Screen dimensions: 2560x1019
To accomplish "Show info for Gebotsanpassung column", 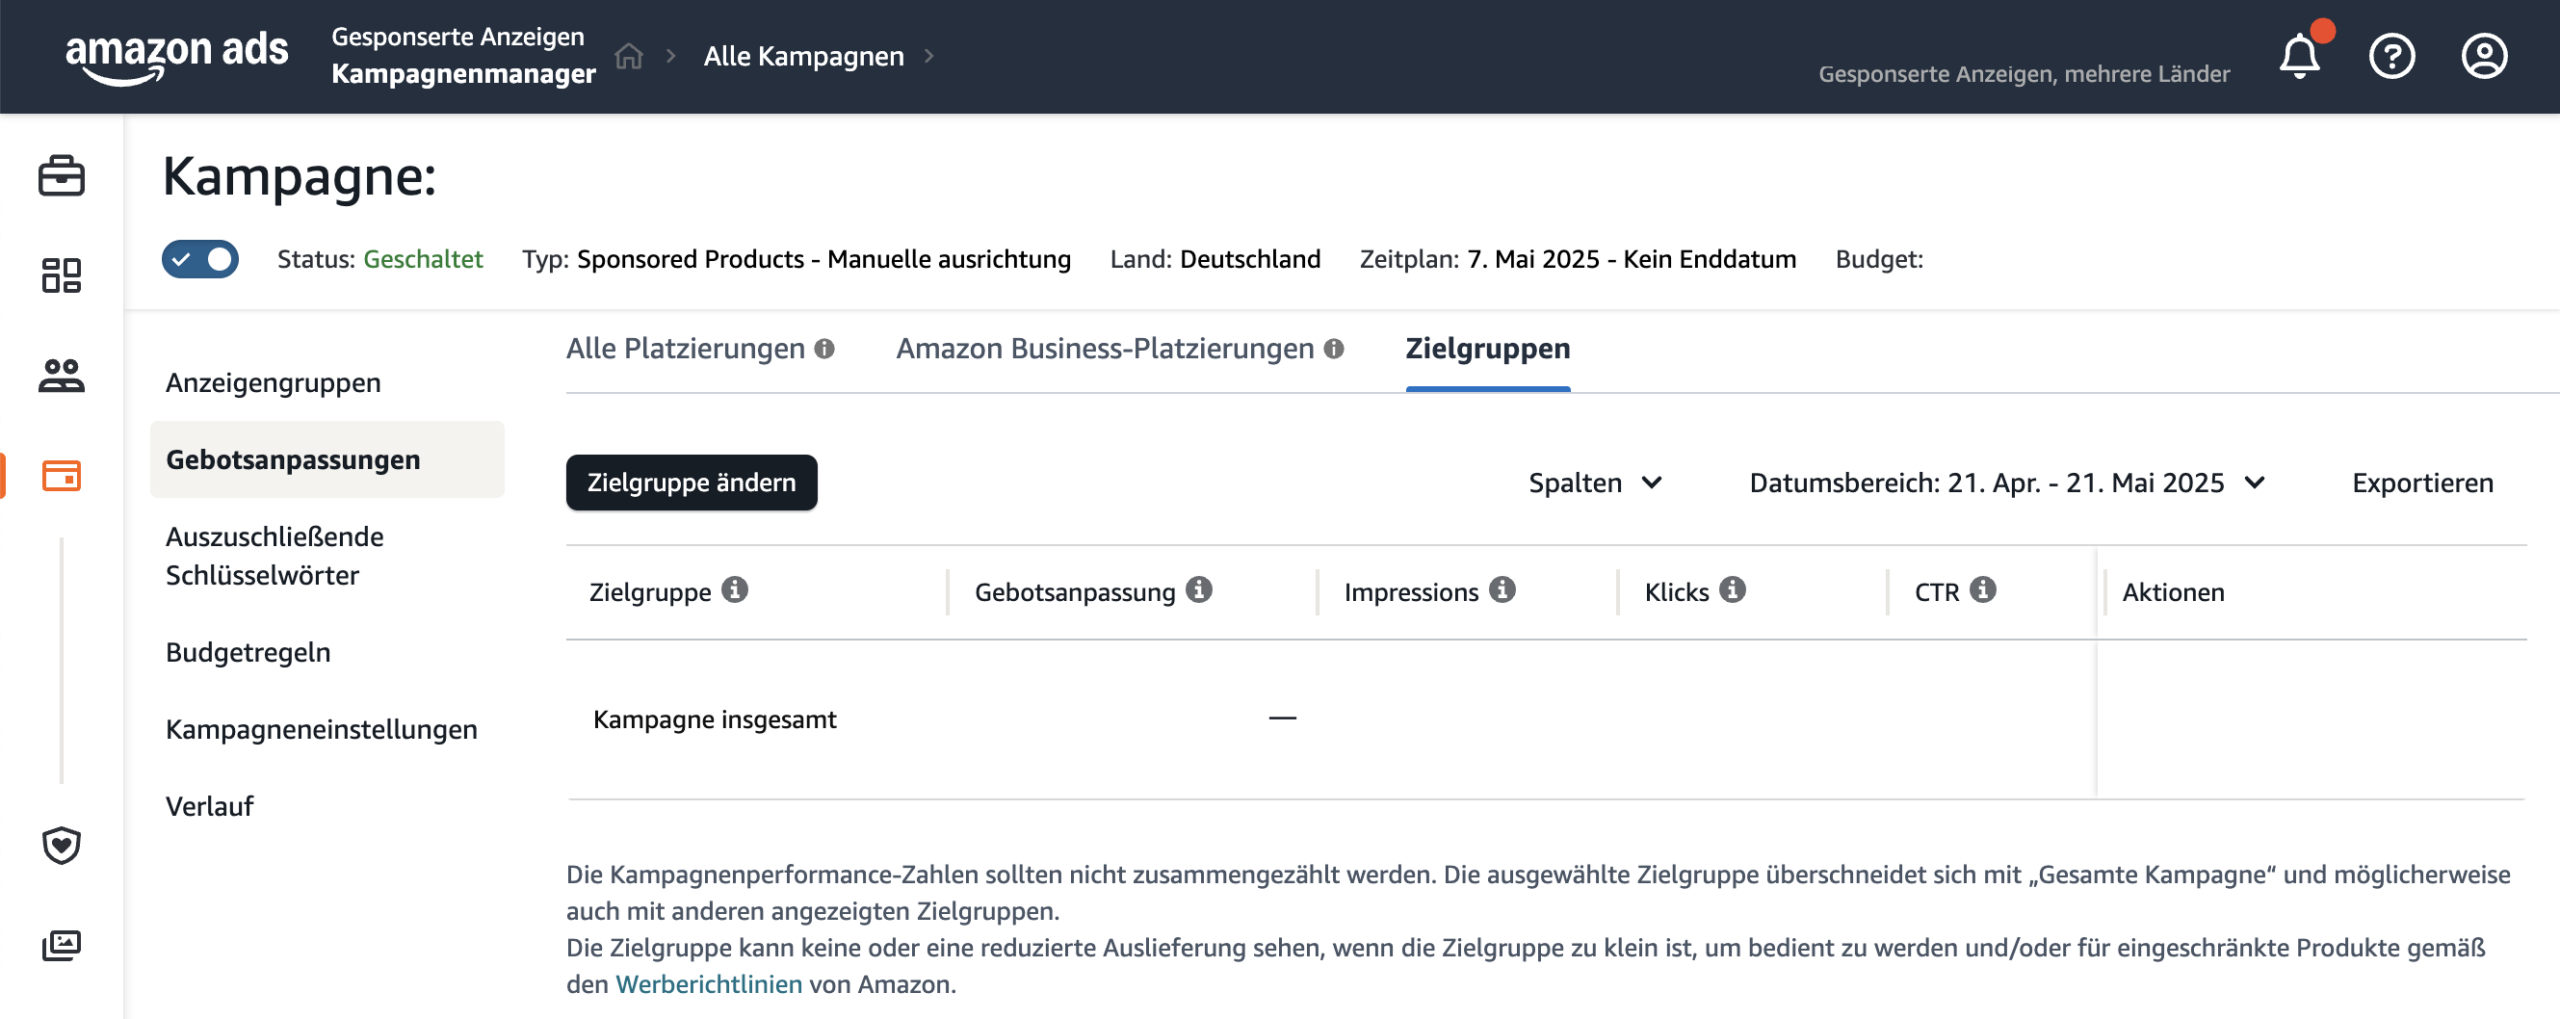I will click(x=1199, y=590).
